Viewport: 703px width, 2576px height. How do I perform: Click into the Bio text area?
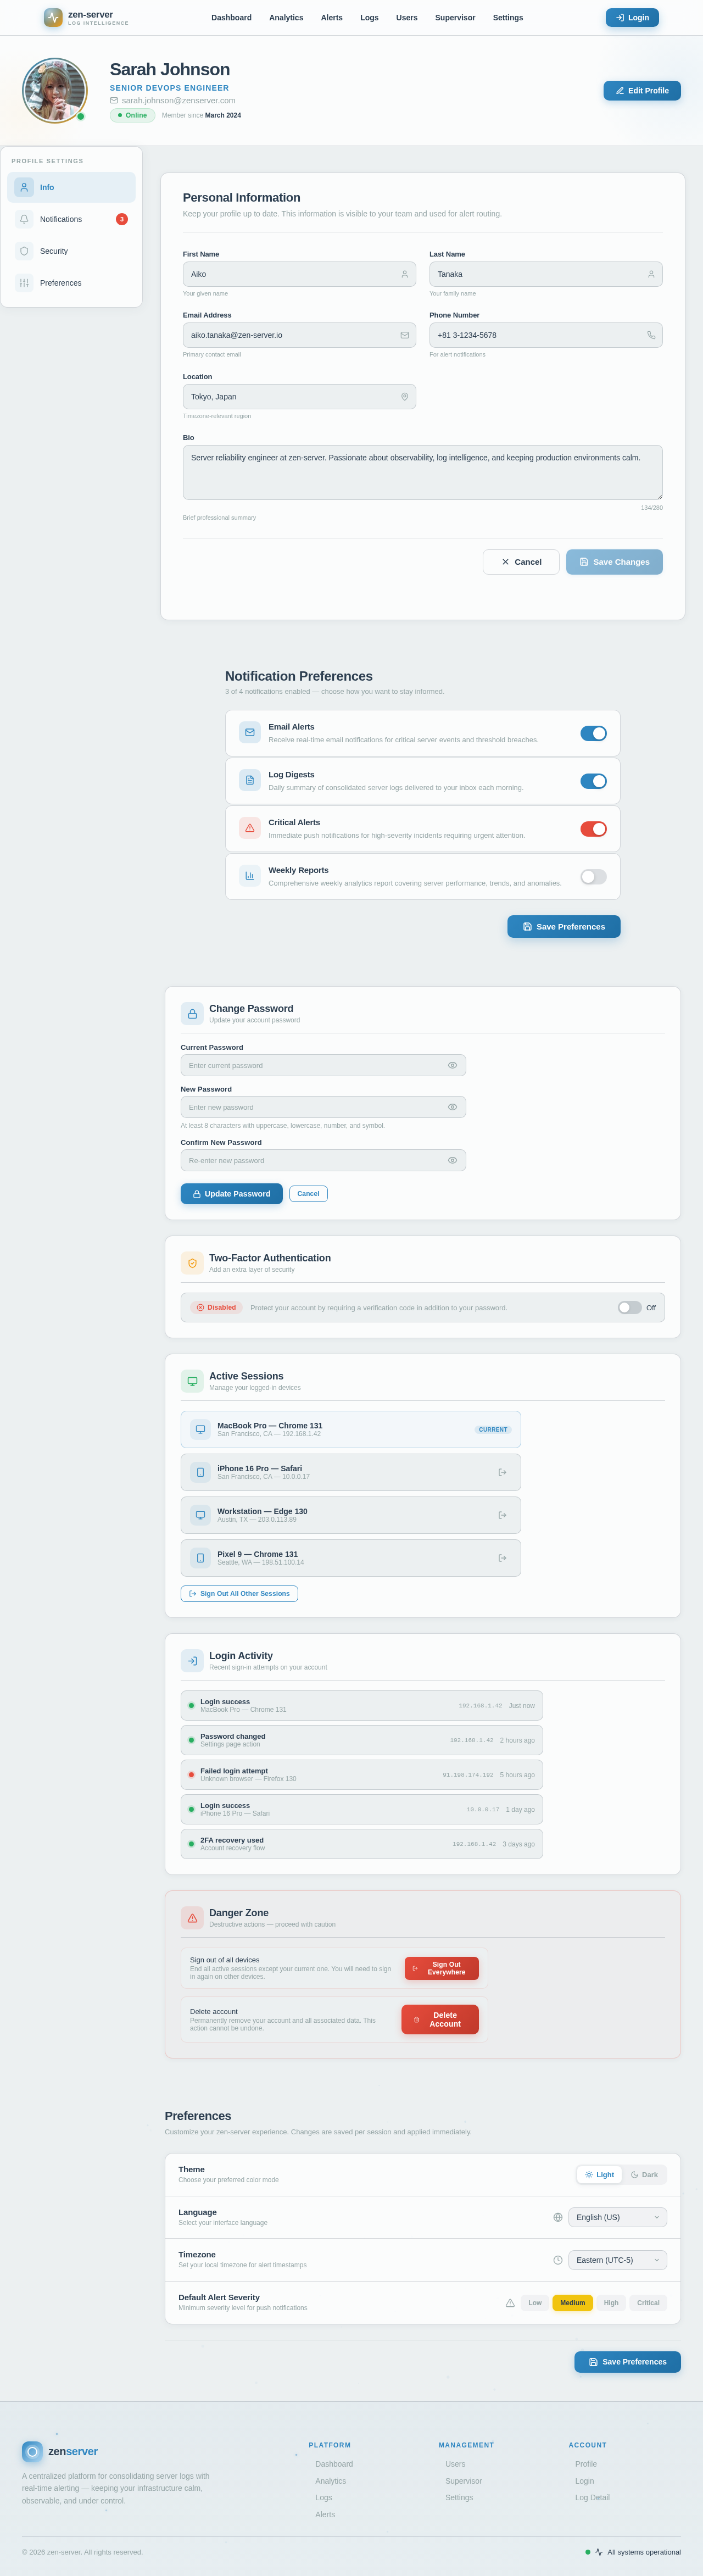pyautogui.click(x=422, y=473)
